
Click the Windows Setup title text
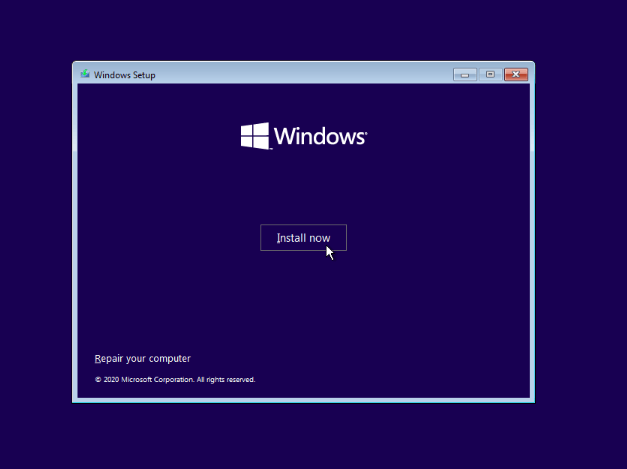[x=125, y=74]
